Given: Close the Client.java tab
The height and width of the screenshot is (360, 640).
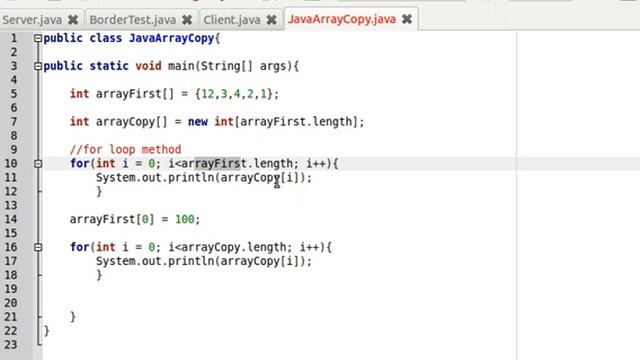Looking at the screenshot, I should point(271,20).
